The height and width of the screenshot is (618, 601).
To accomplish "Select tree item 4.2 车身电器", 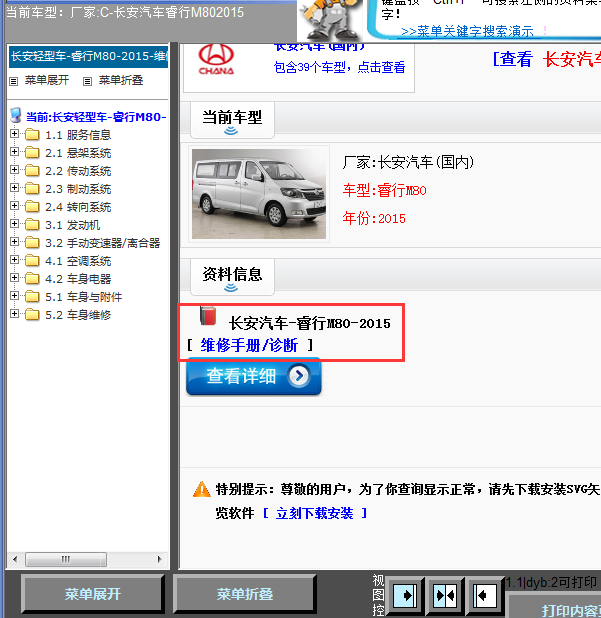I will tap(78, 279).
